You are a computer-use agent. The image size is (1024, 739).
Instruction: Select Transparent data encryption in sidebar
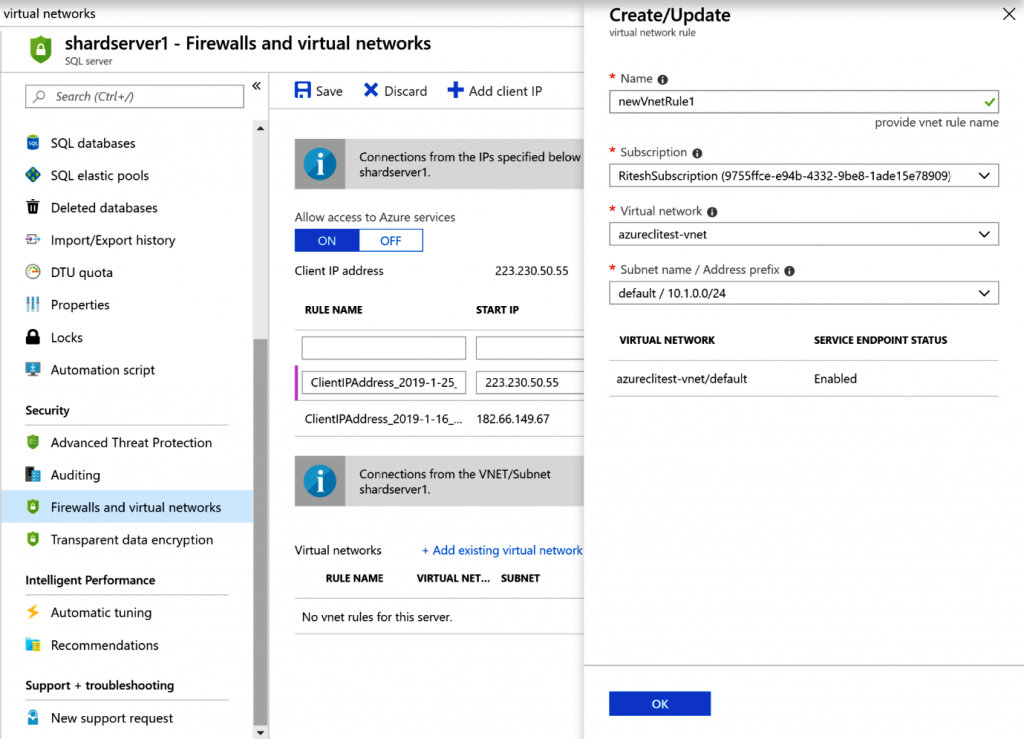(132, 540)
